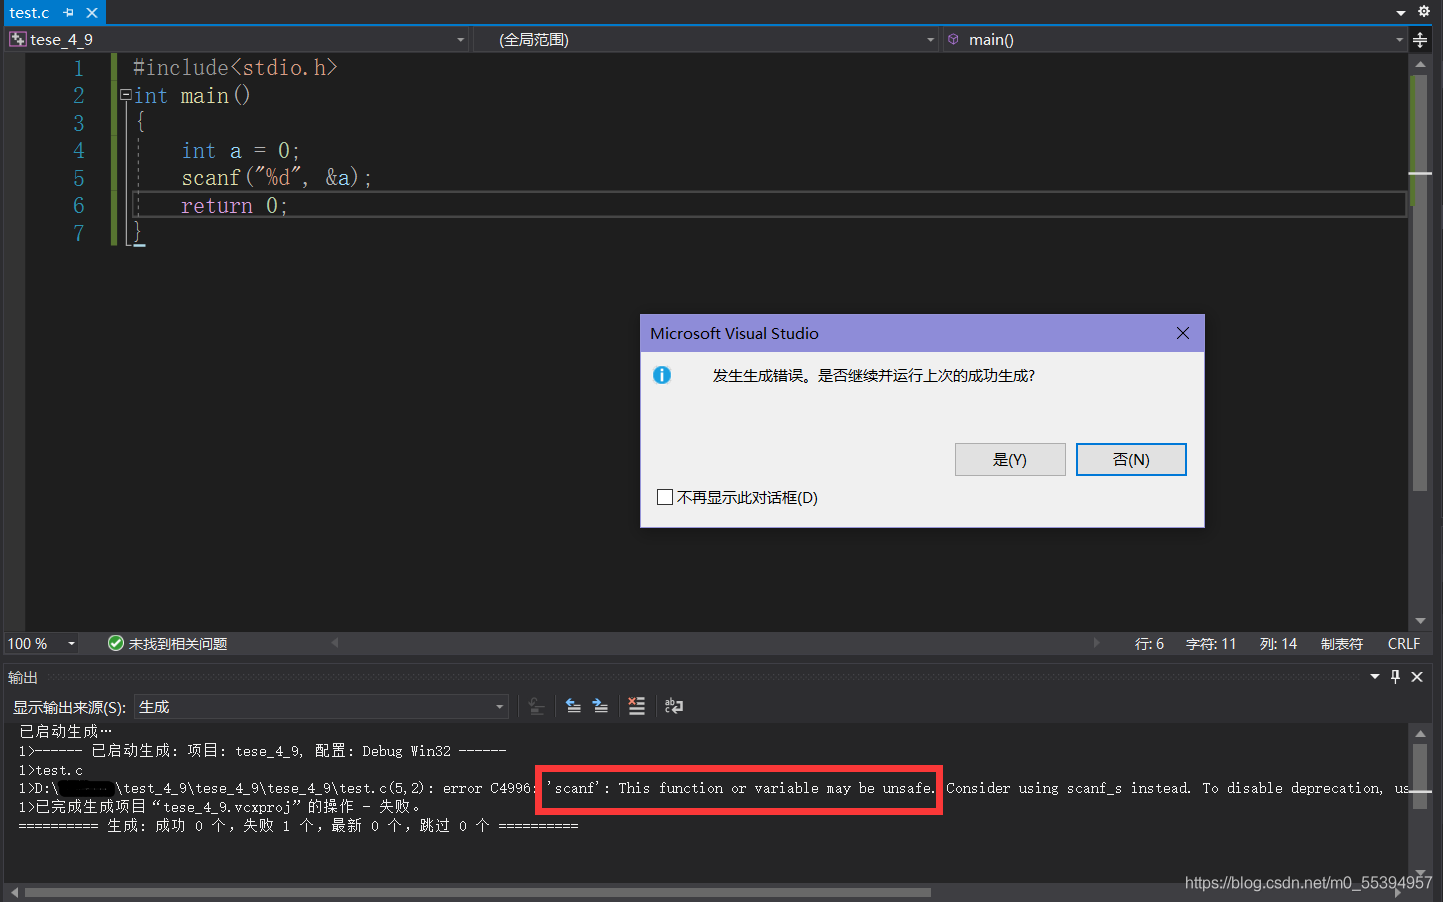Viewport: 1443px width, 902px height.
Task: Open editor tab settings gear
Action: [x=1424, y=11]
